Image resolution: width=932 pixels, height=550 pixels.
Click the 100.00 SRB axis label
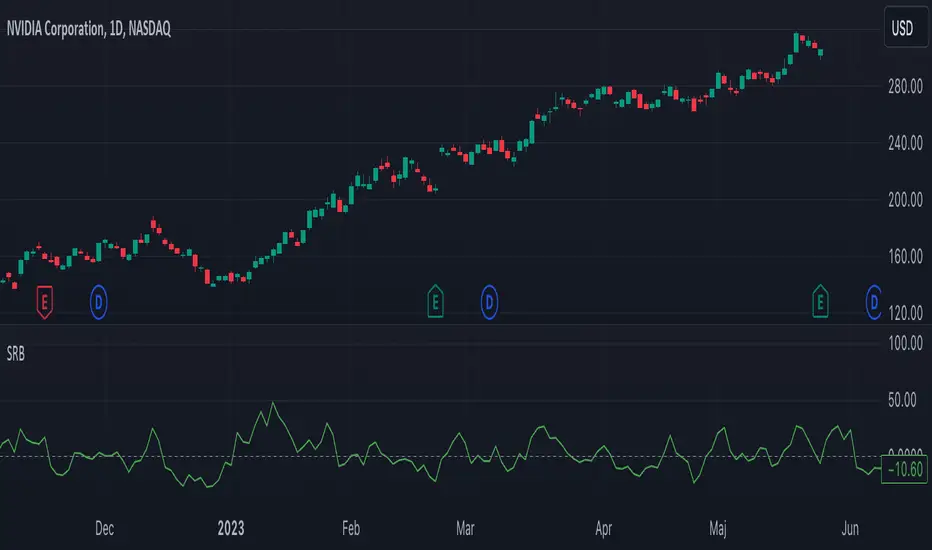coord(905,343)
